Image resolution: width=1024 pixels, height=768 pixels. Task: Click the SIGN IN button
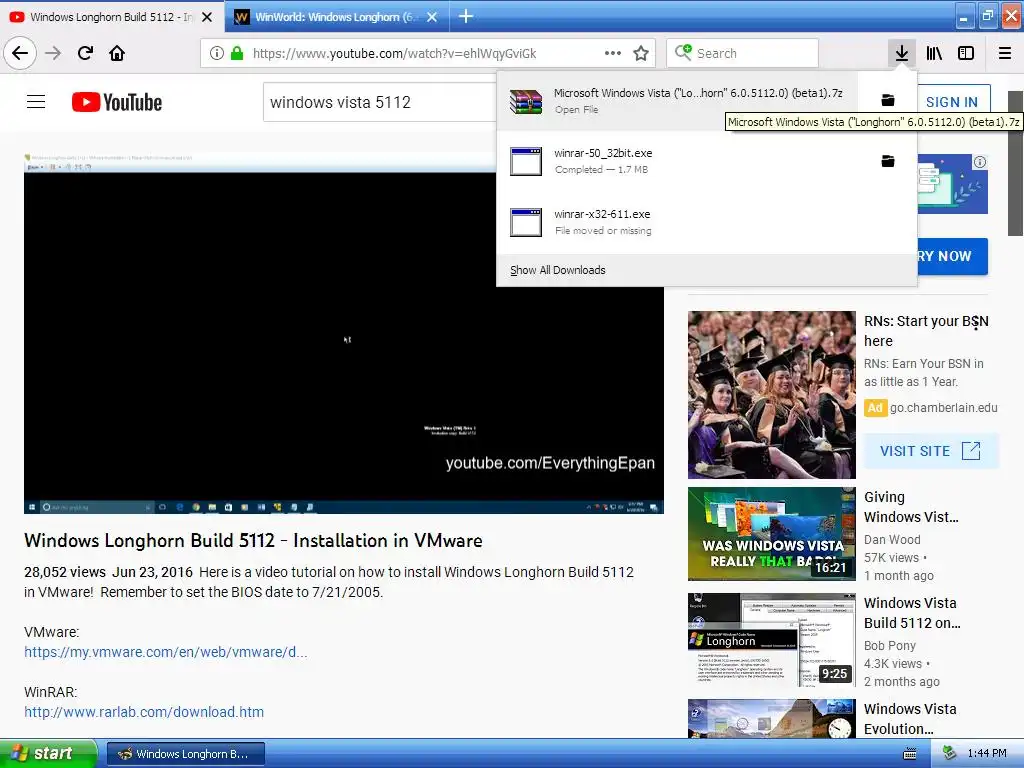tap(952, 102)
